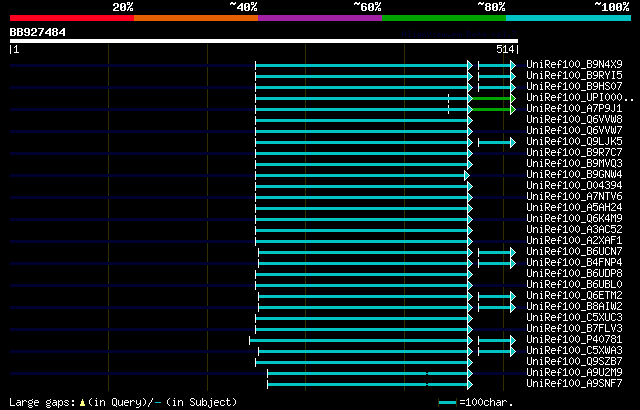Click the green alignment segment for A7P9J1
The width and height of the screenshot is (640, 410).
494,109
